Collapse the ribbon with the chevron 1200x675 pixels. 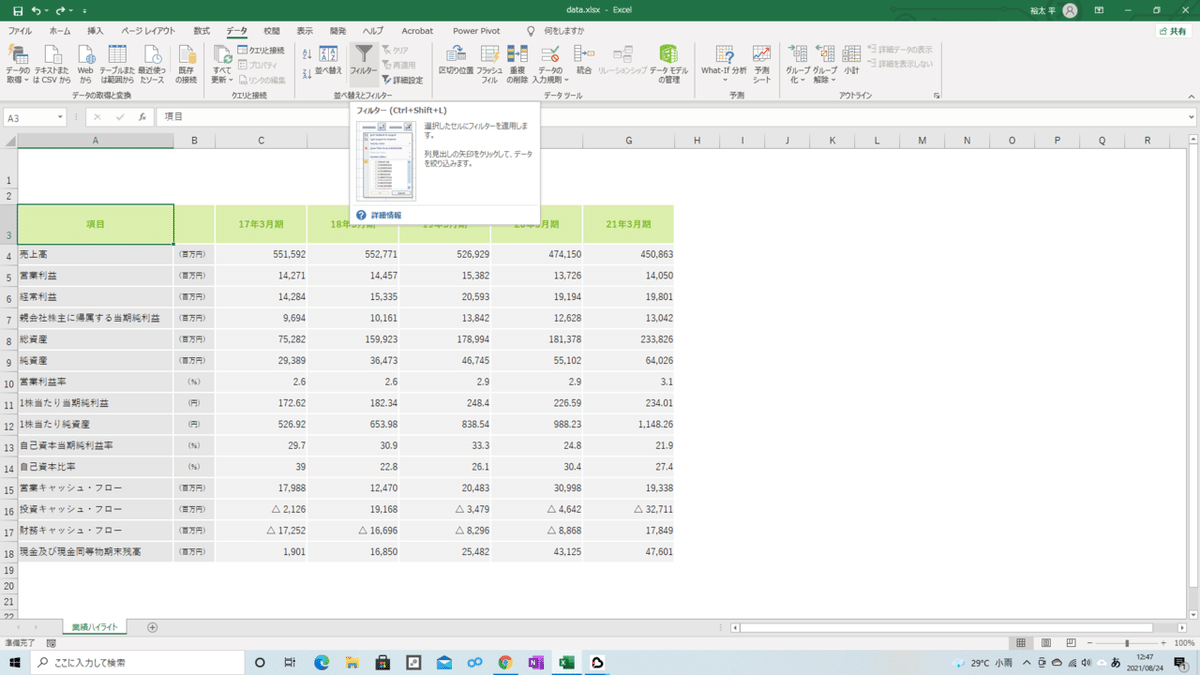[x=1190, y=96]
